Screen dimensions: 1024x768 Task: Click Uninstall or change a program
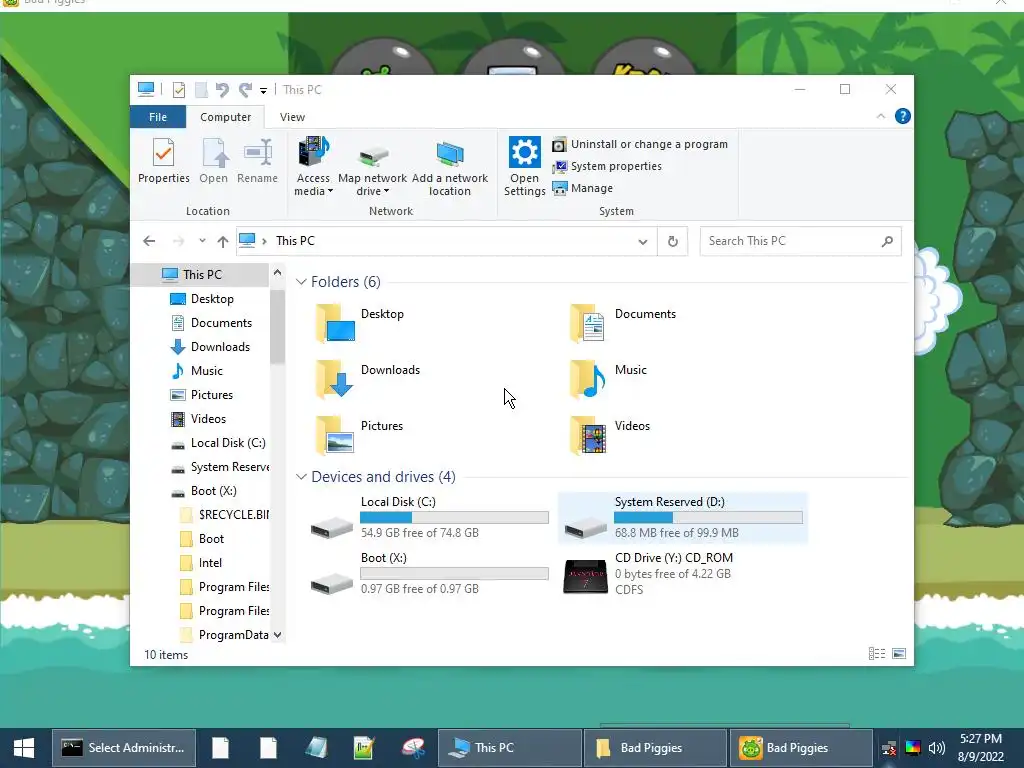point(640,144)
